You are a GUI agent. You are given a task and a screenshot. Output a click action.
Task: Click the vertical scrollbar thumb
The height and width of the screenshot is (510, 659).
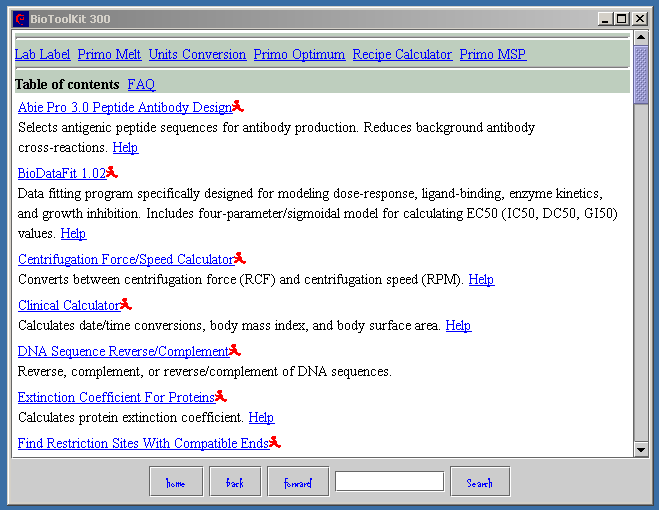tap(641, 74)
